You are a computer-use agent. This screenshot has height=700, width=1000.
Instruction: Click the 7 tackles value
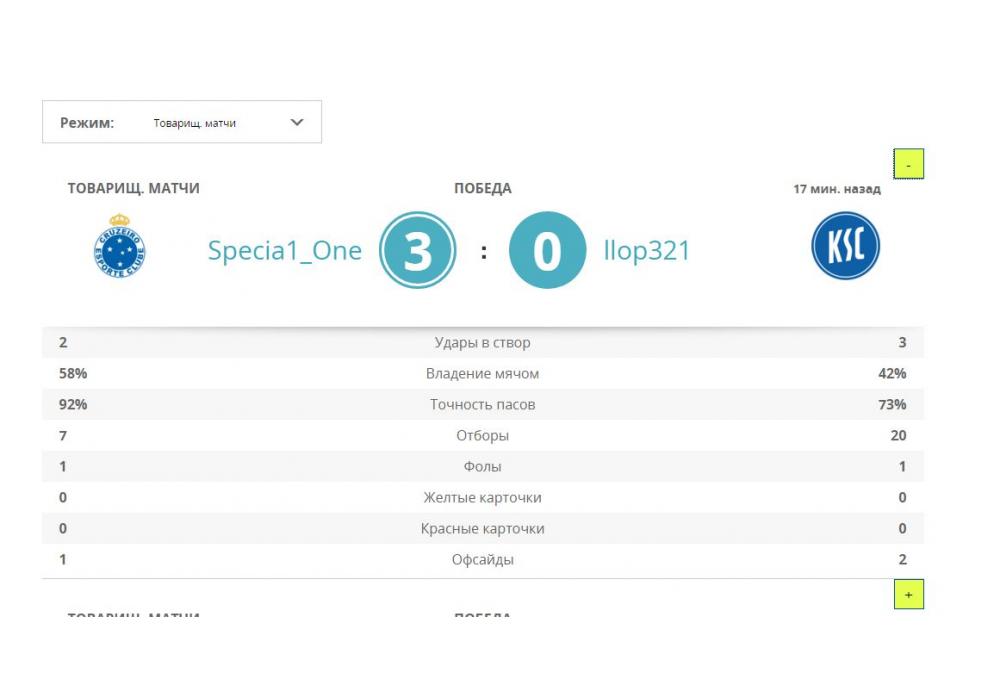[62, 435]
